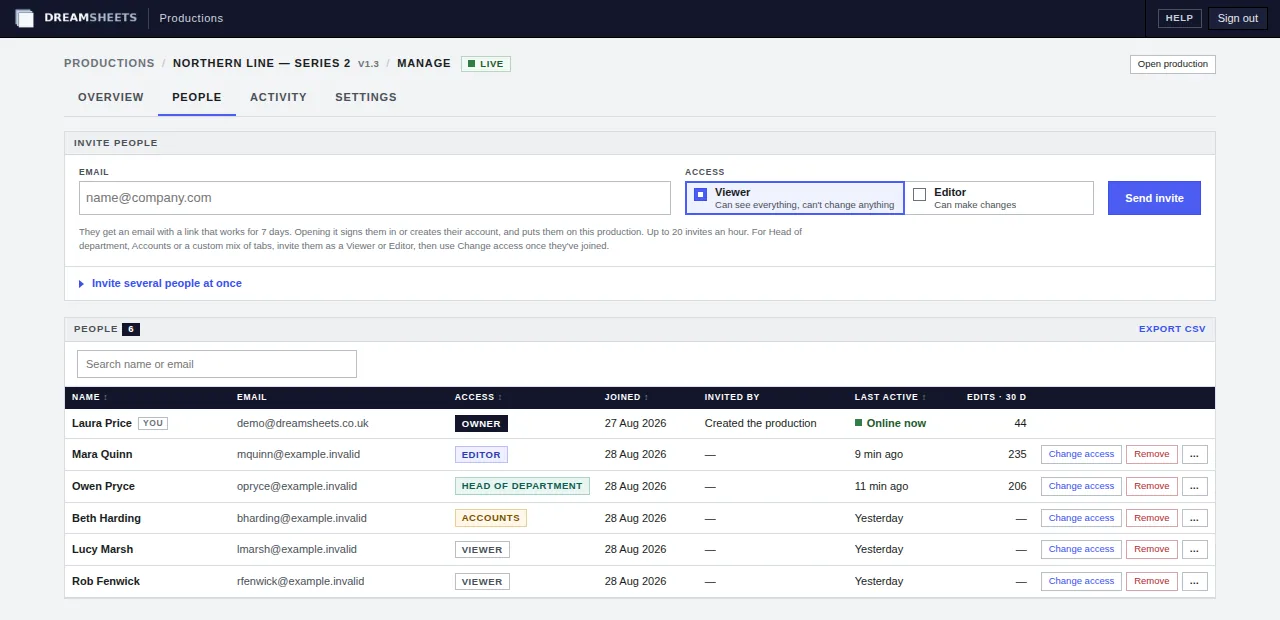Image resolution: width=1280 pixels, height=620 pixels.
Task: Open Northern Line — Series 2 breadcrumb
Action: (x=262, y=63)
